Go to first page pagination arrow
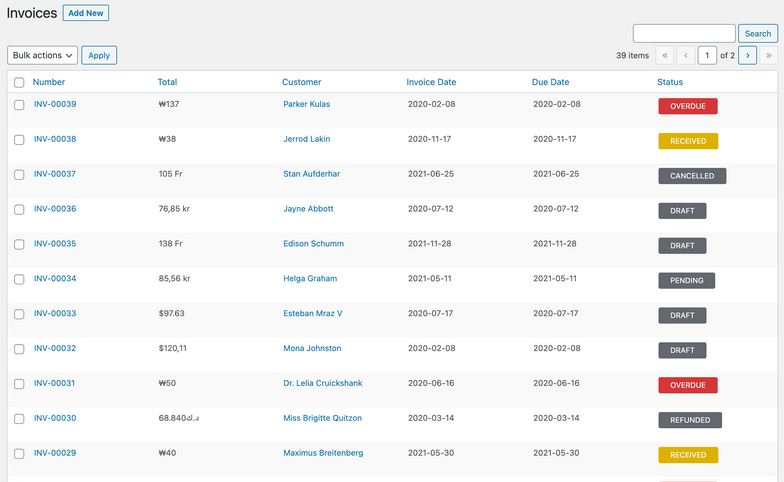This screenshot has height=482, width=784. pyautogui.click(x=664, y=56)
